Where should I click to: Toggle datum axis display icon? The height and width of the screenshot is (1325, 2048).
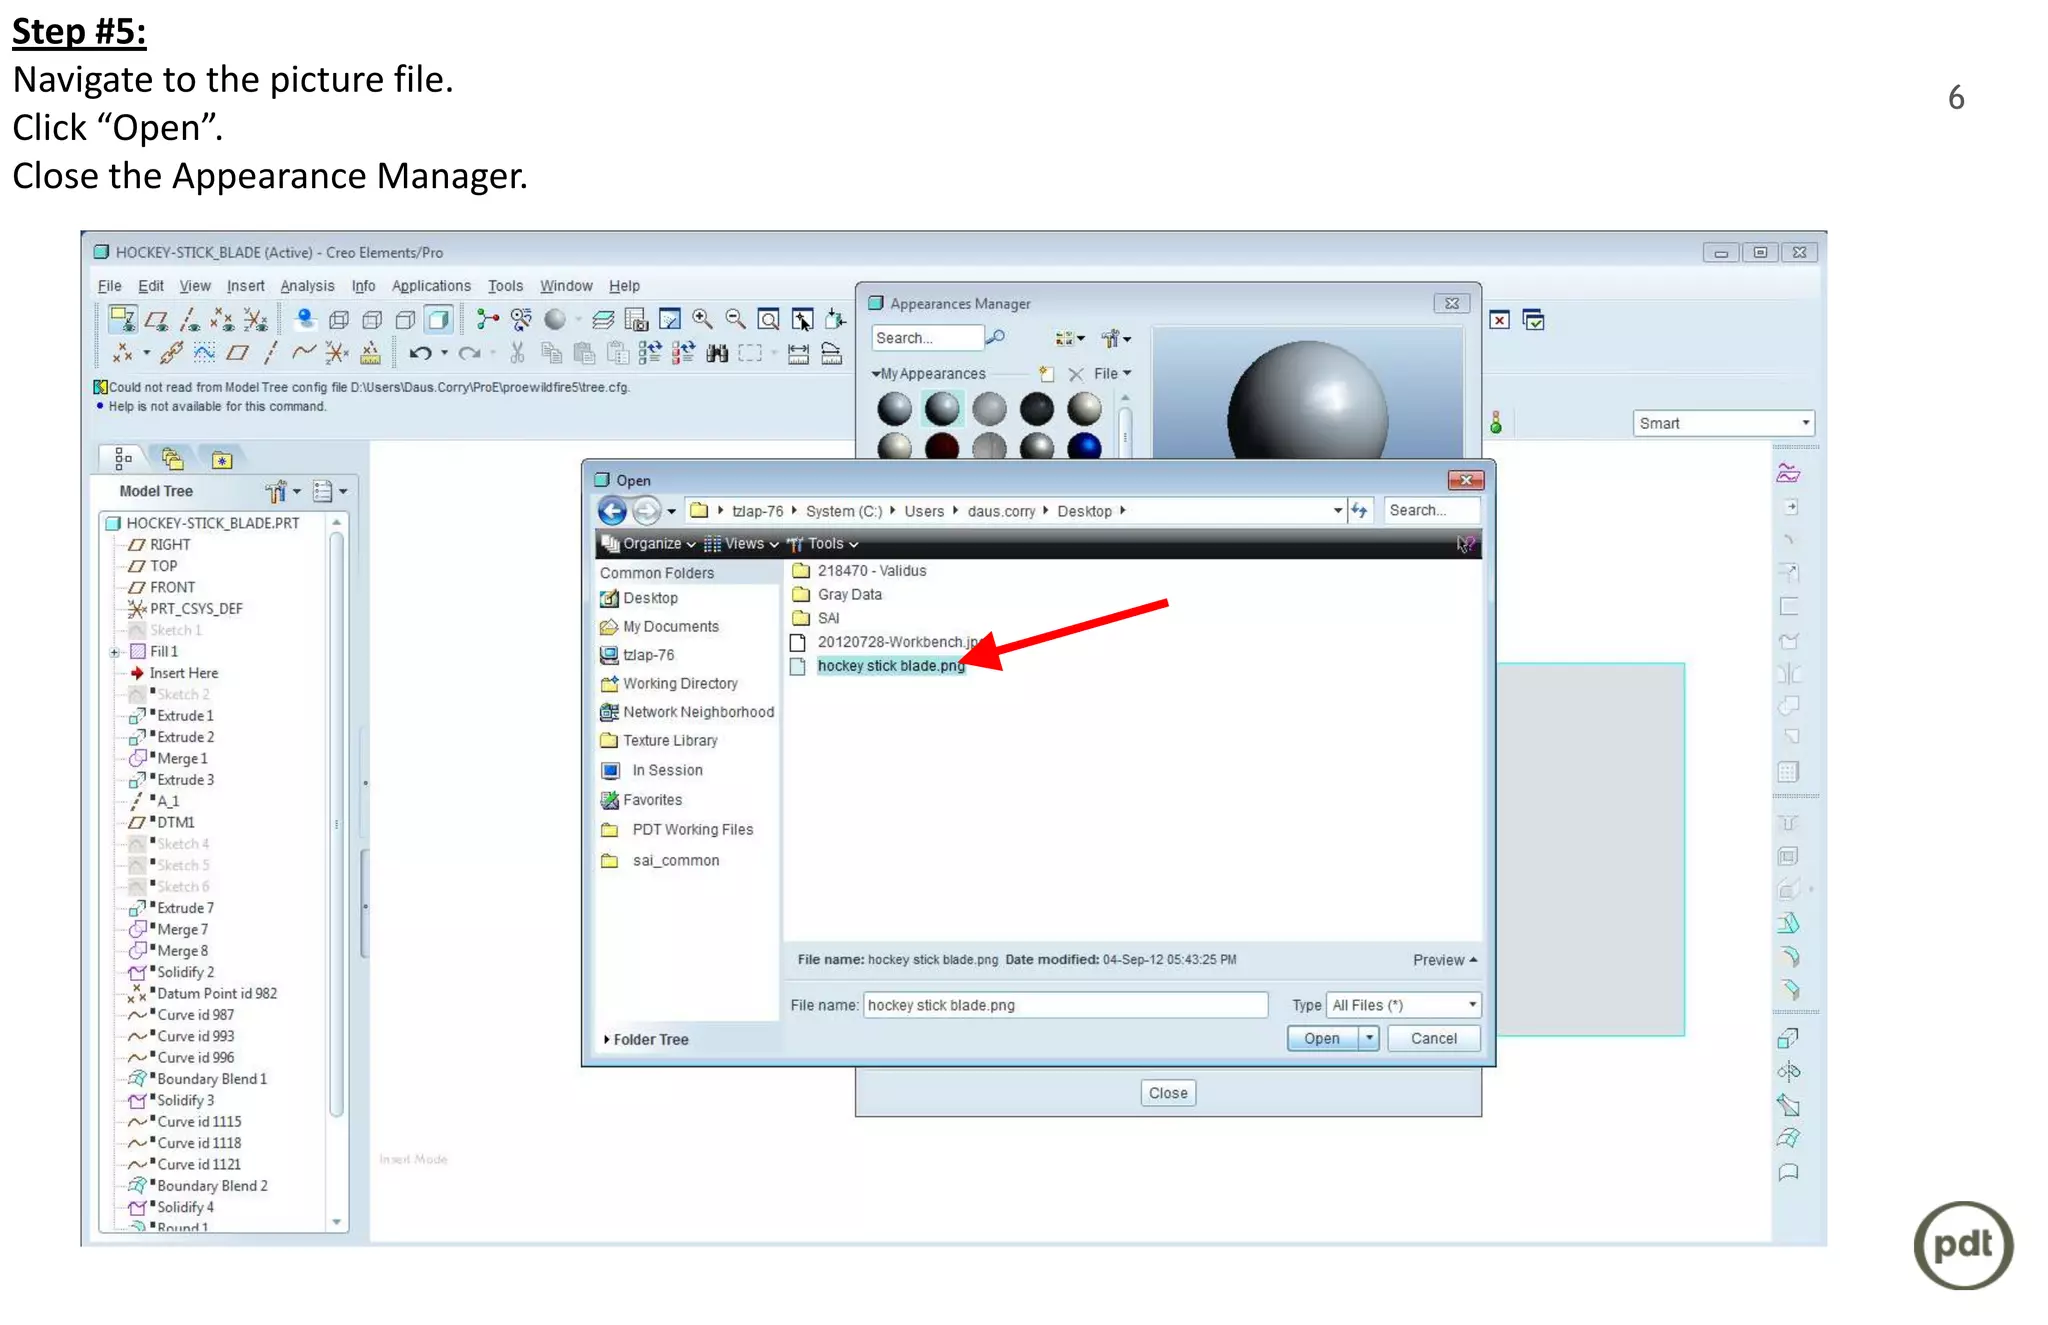pyautogui.click(x=190, y=320)
